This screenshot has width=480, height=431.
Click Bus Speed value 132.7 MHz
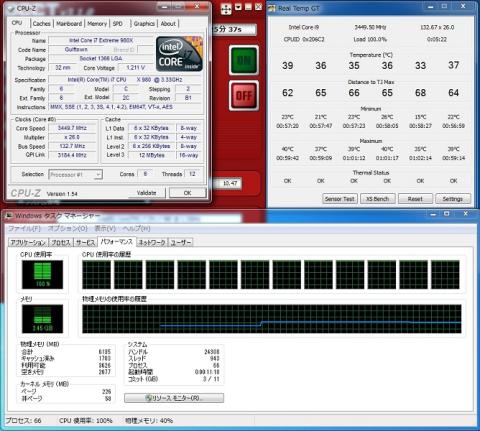[72, 146]
